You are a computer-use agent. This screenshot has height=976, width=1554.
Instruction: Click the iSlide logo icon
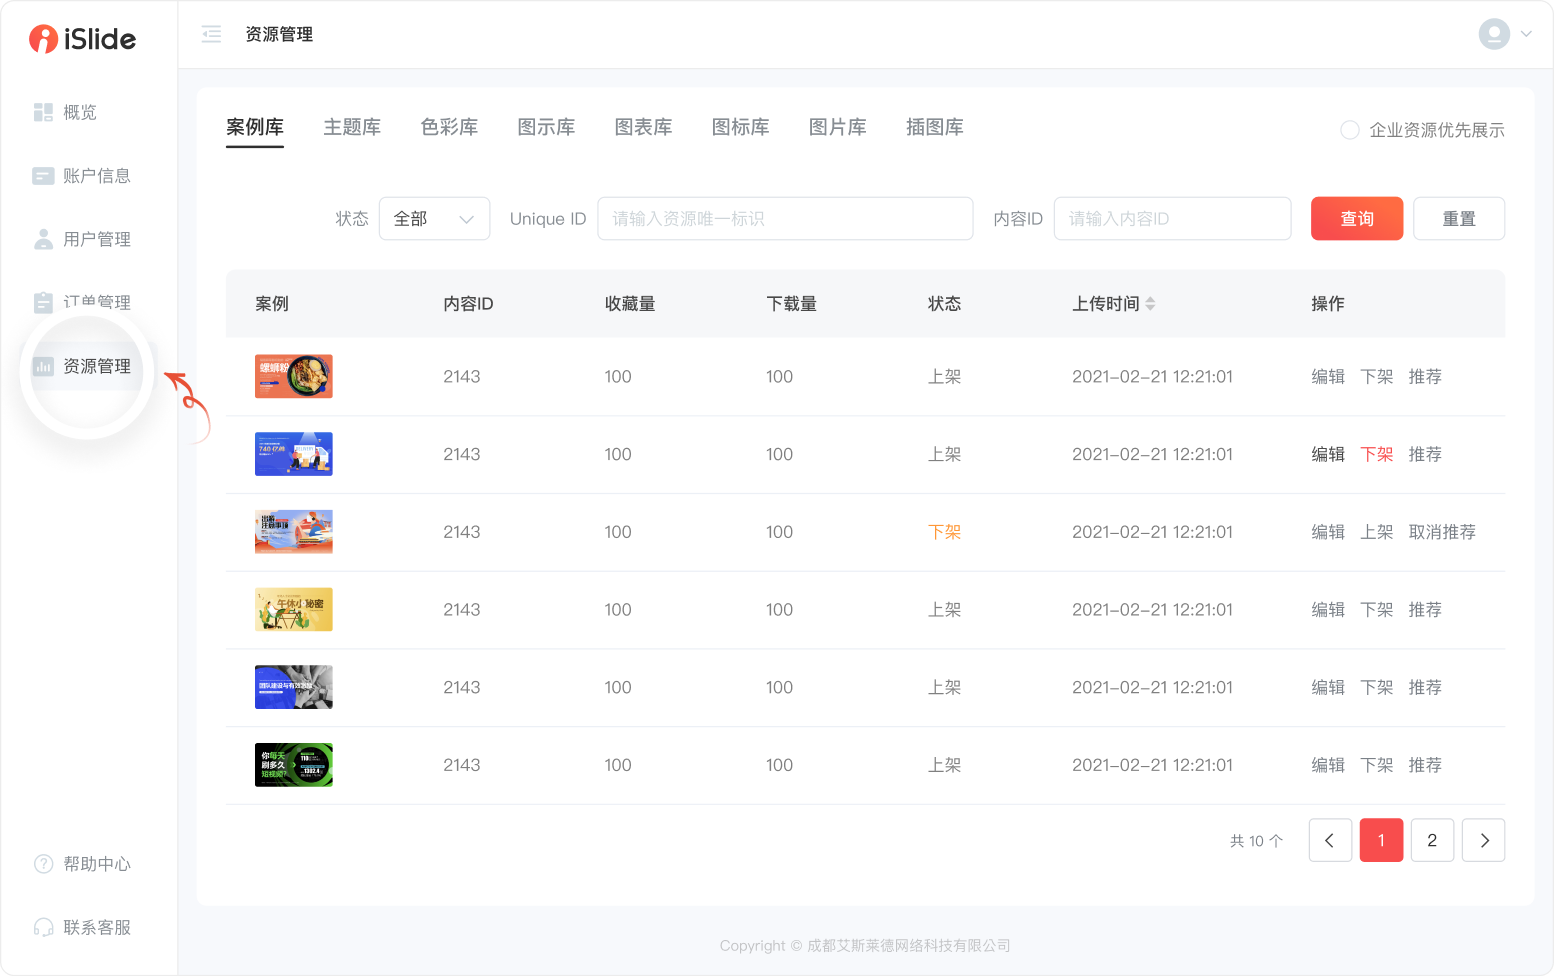pos(43,39)
